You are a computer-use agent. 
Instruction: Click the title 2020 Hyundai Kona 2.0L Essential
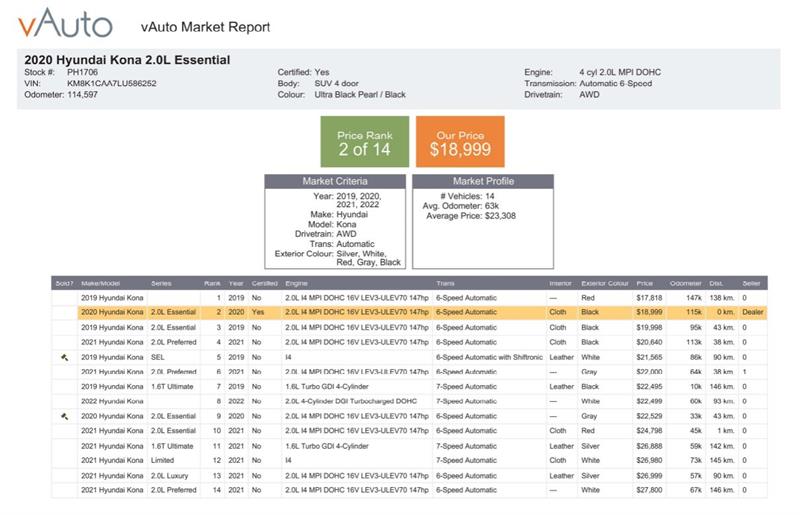pyautogui.click(x=127, y=60)
